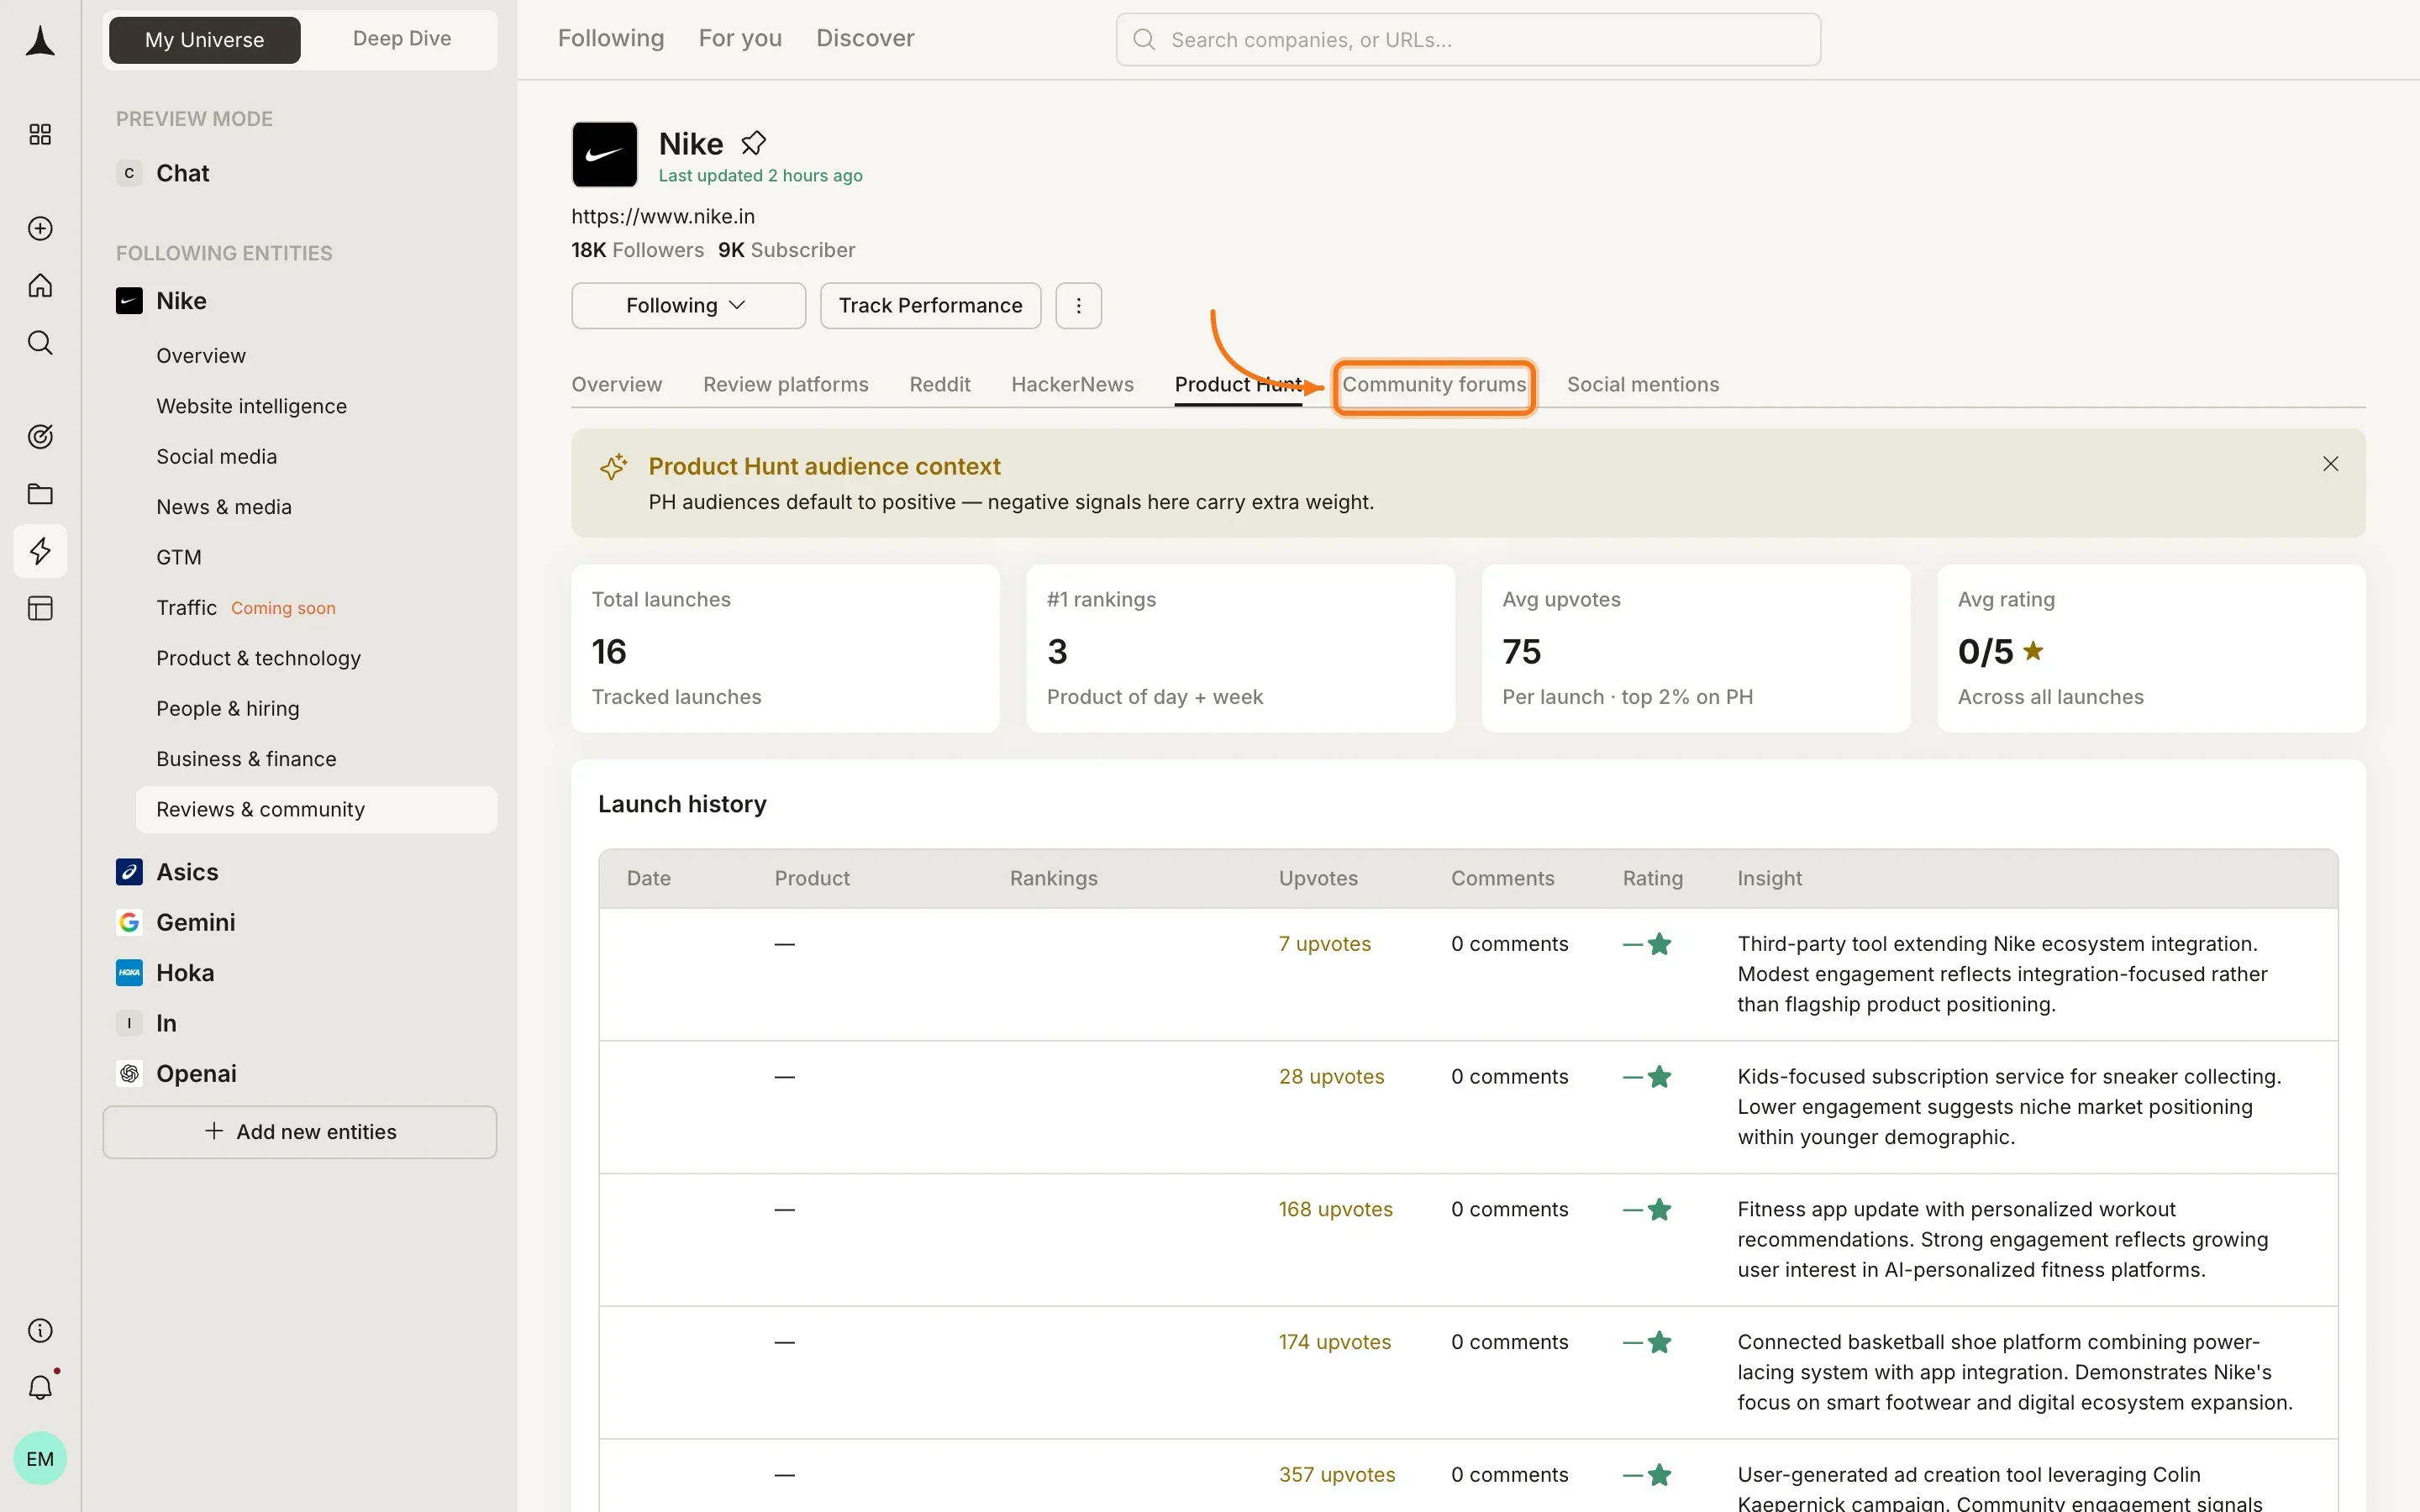Select the Overview tab under Nike header
Viewport: 2420px width, 1512px height.
coord(616,385)
